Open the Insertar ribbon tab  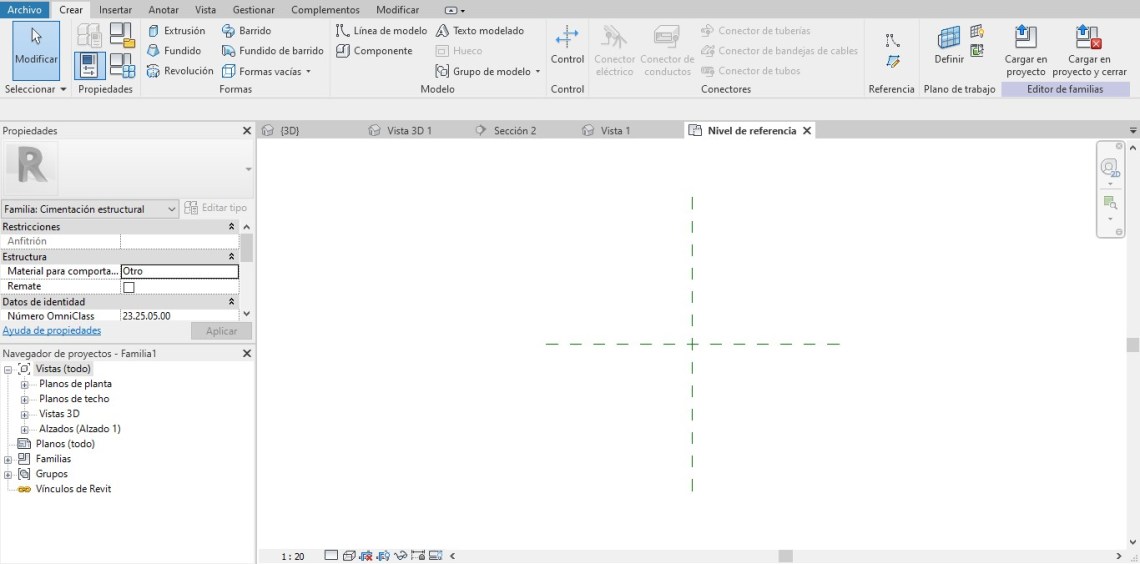[115, 10]
